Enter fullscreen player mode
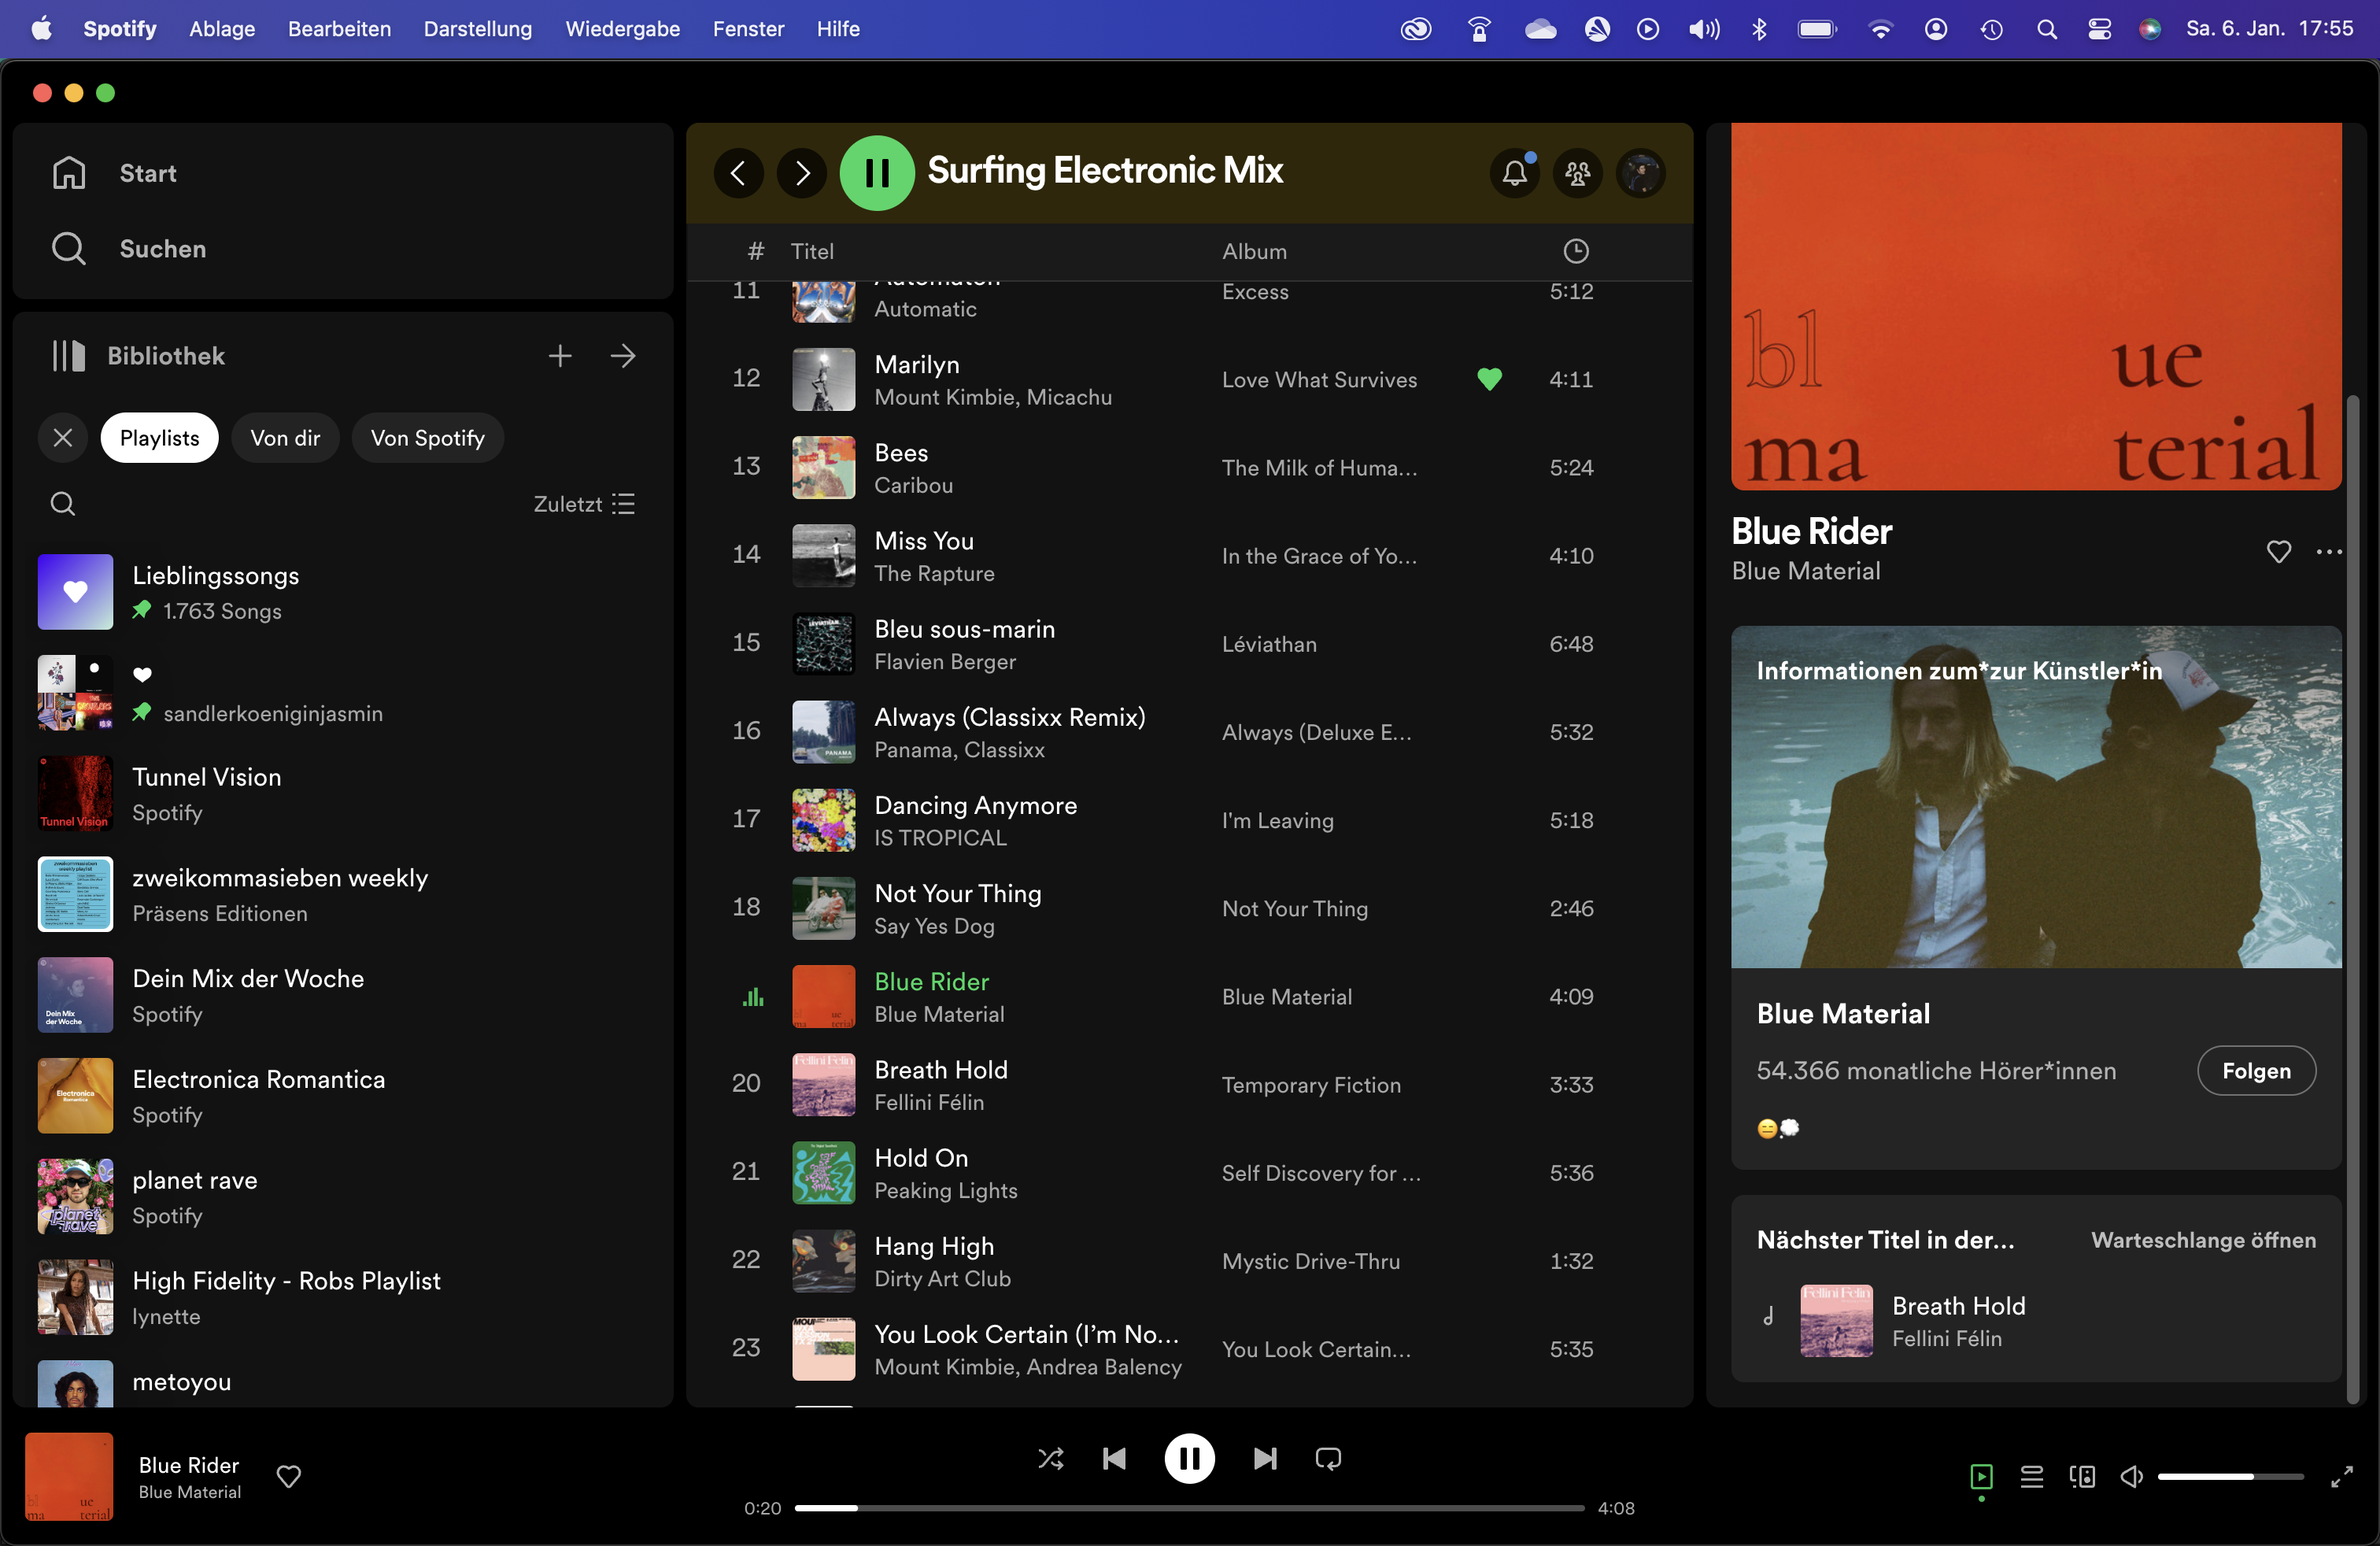This screenshot has height=1546, width=2380. (2341, 1477)
